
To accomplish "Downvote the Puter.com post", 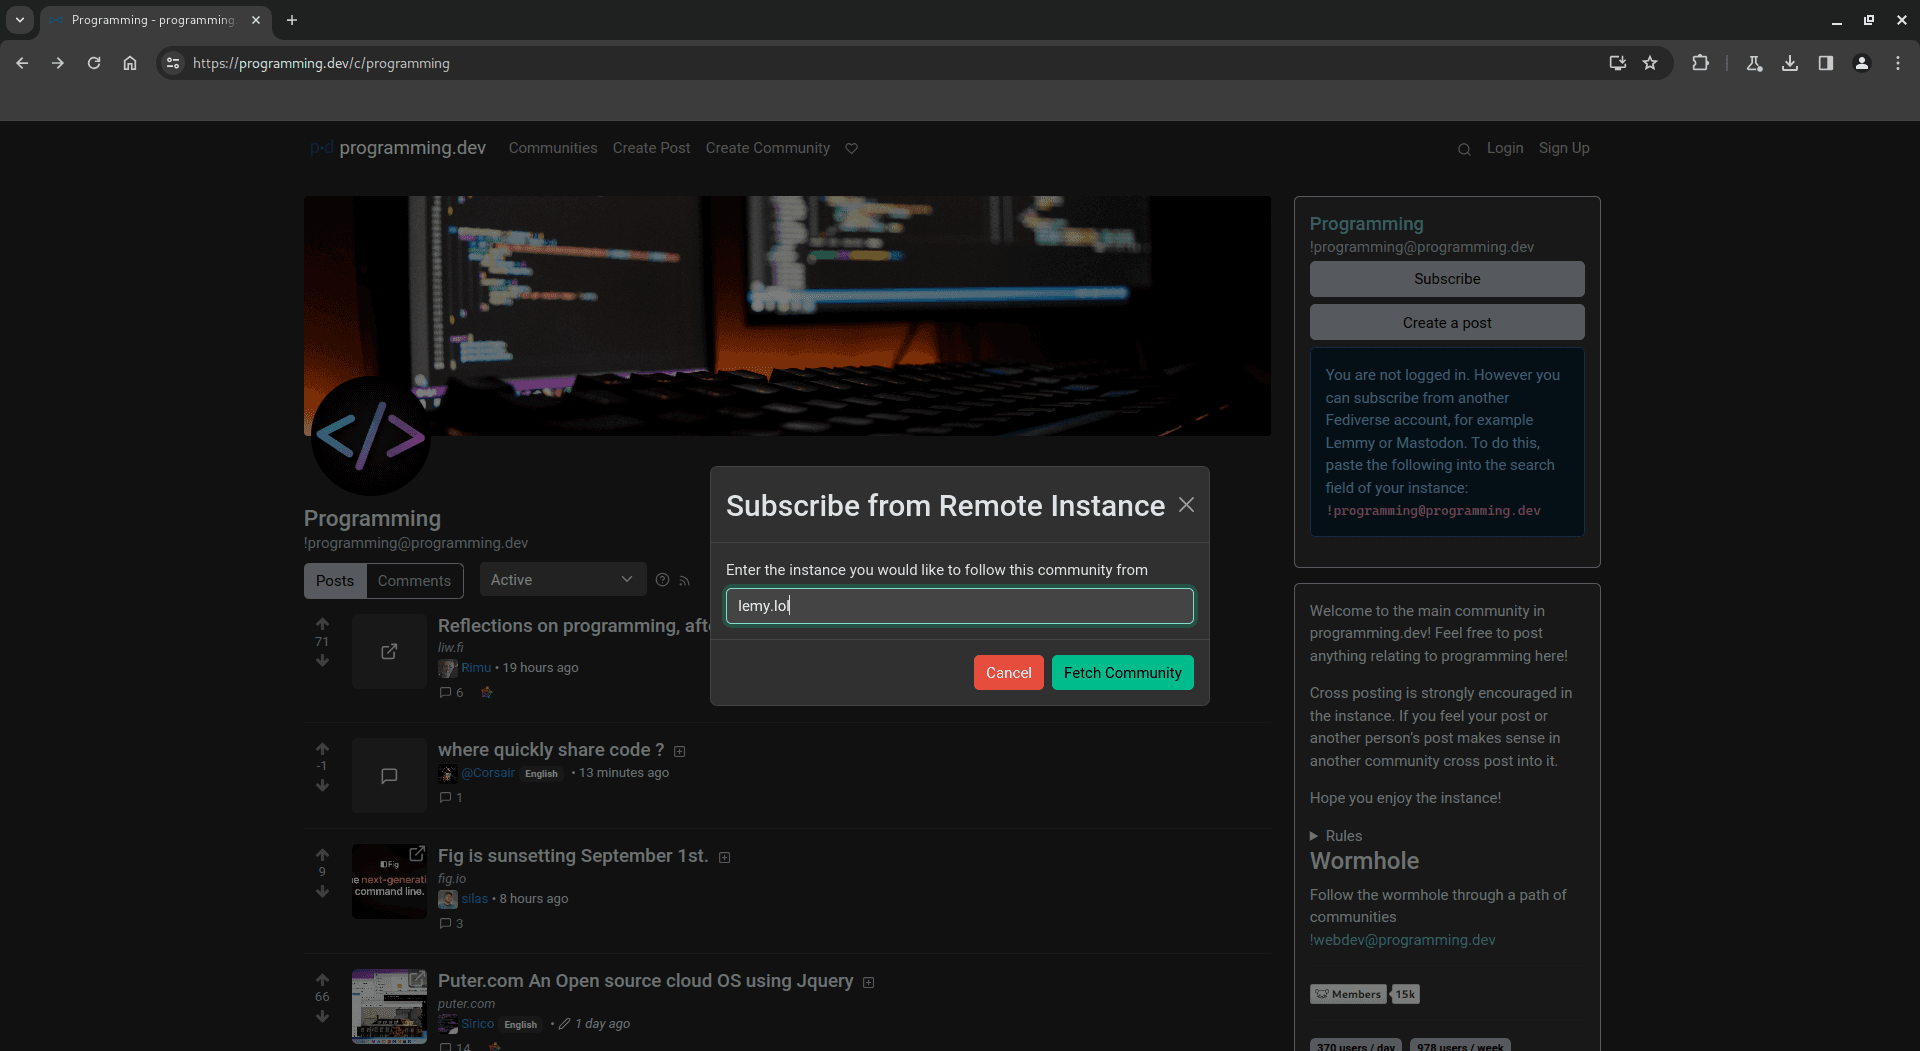I will (x=322, y=1016).
